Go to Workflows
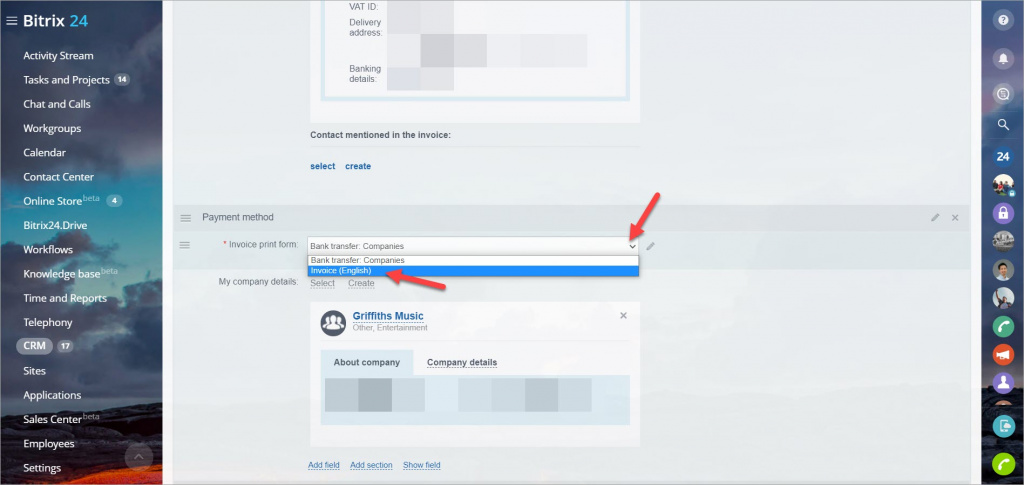This screenshot has width=1024, height=485. [48, 249]
